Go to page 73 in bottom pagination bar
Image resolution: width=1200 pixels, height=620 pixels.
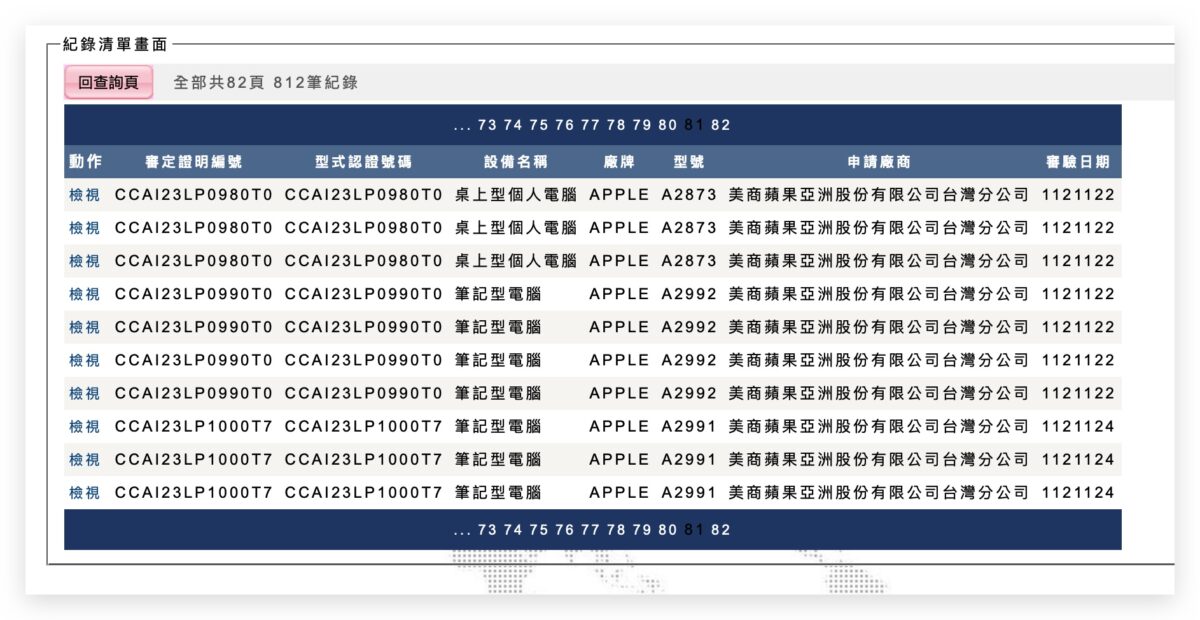(487, 530)
